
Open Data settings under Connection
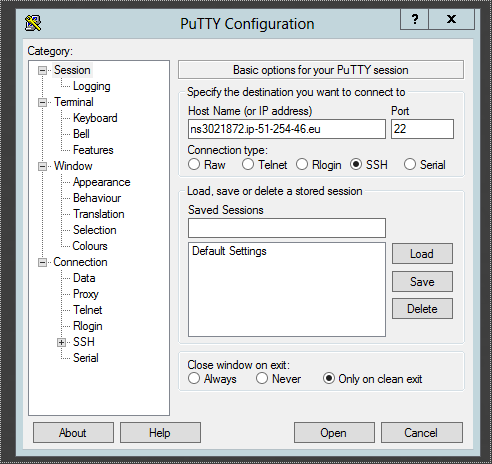[84, 278]
